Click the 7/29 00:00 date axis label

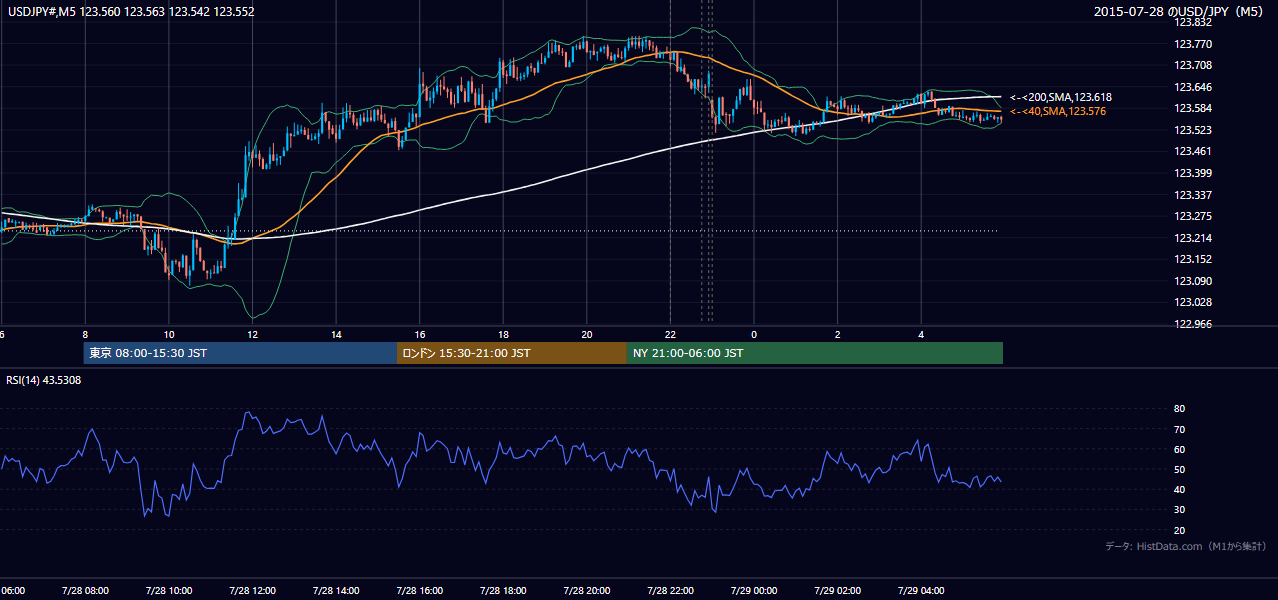tap(754, 591)
